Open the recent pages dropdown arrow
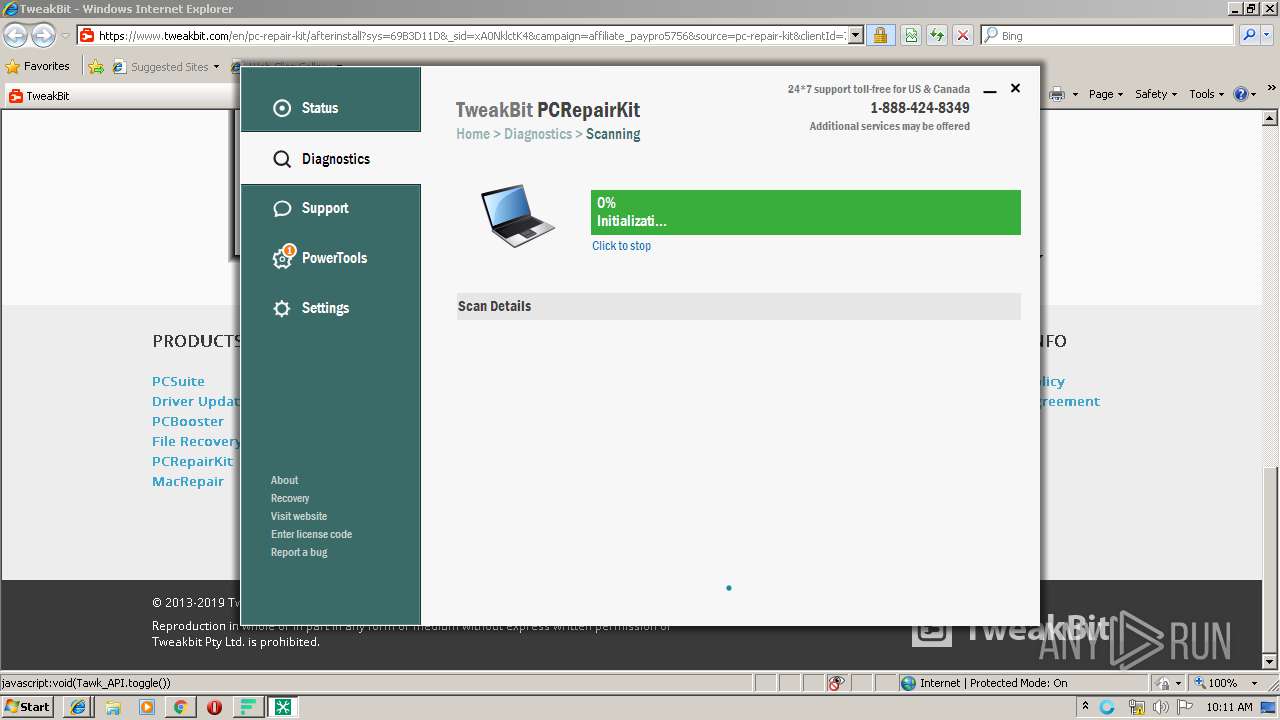This screenshot has height=720, width=1280. click(65, 36)
